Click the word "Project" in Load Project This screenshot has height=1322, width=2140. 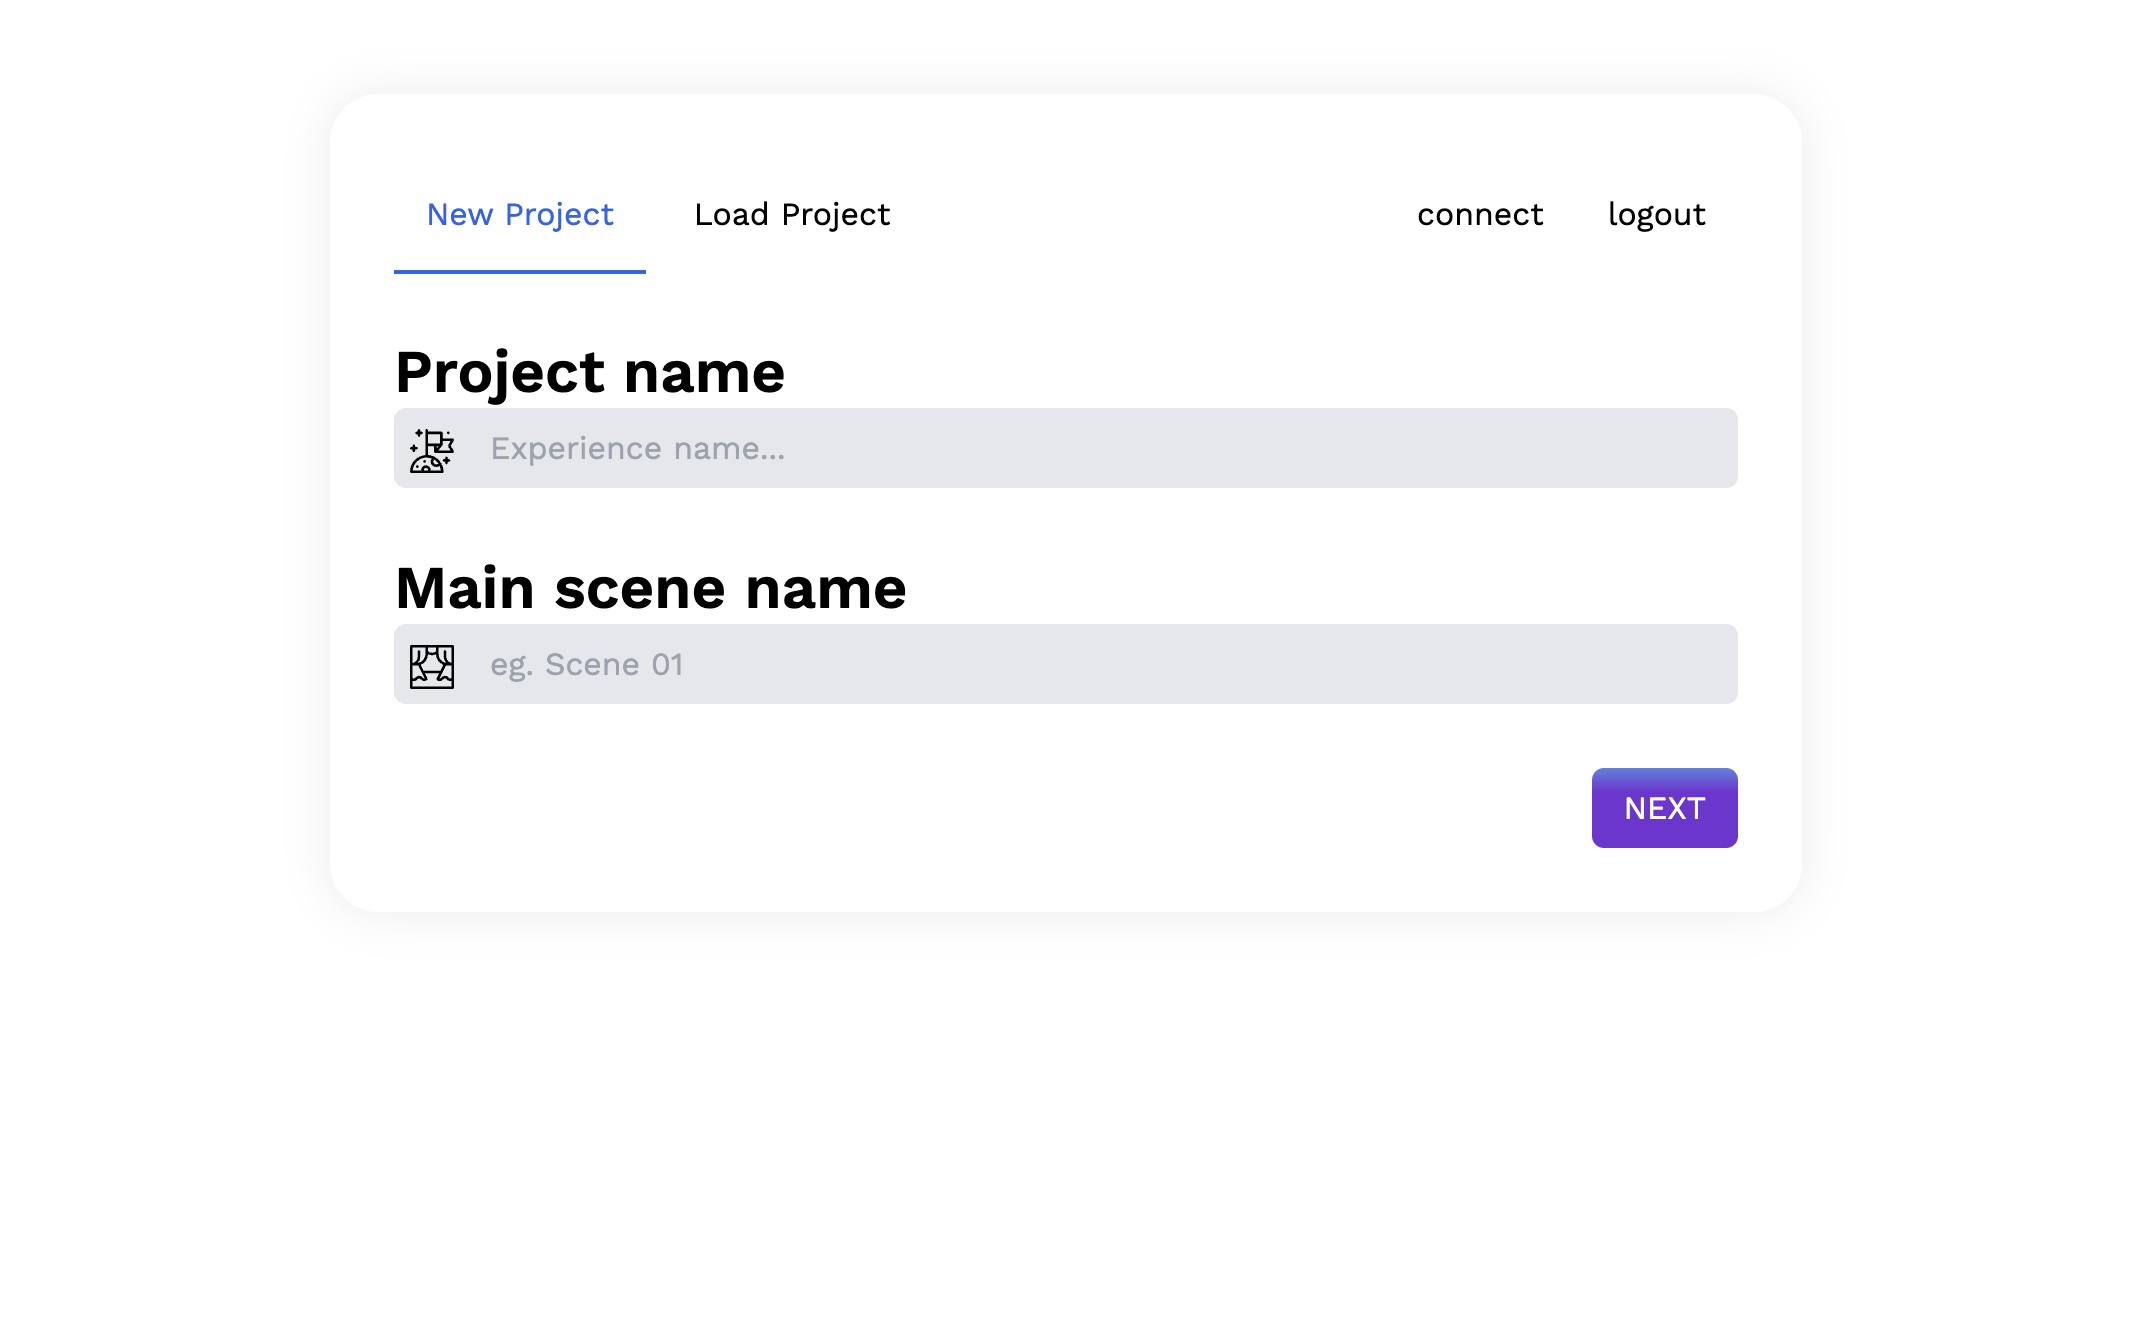[835, 215]
